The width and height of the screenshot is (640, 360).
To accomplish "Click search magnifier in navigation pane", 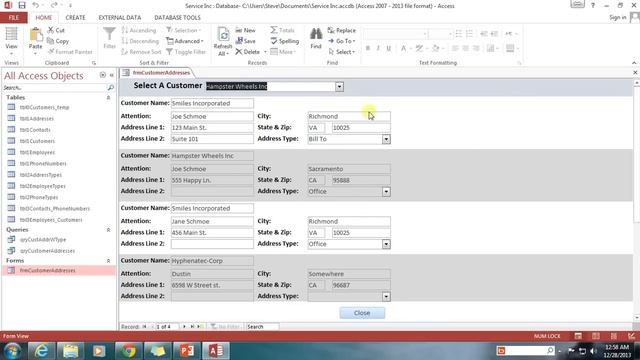I will 110,87.
